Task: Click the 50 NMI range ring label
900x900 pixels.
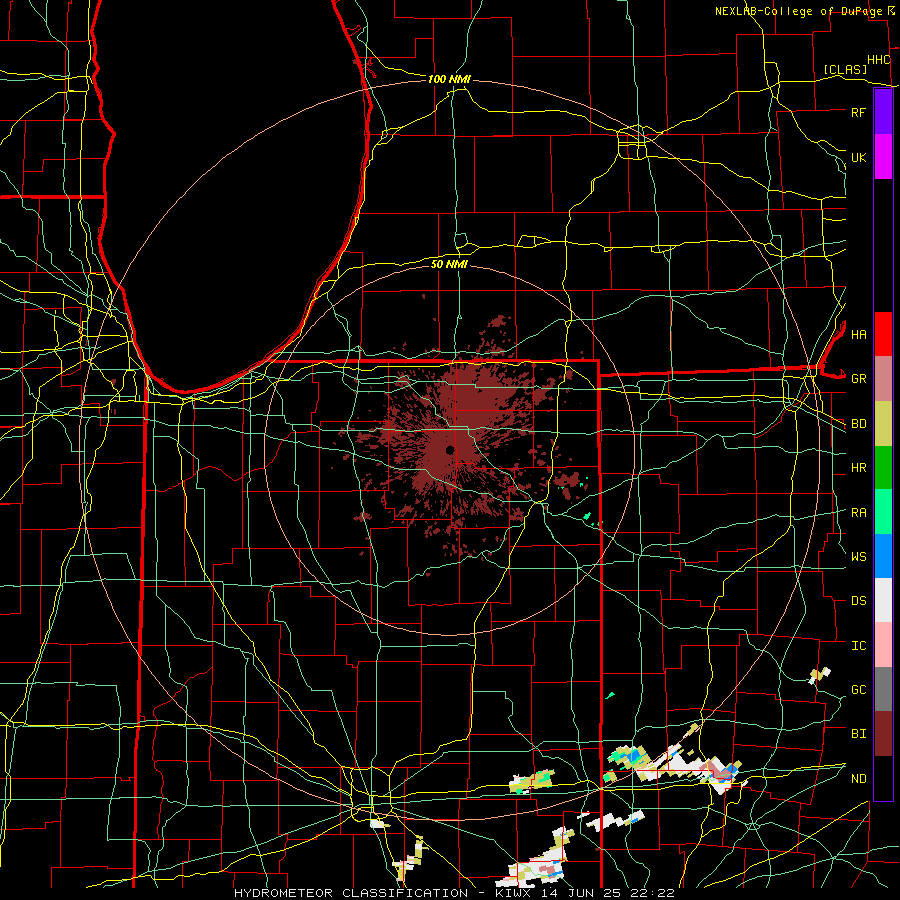Action: (x=449, y=264)
